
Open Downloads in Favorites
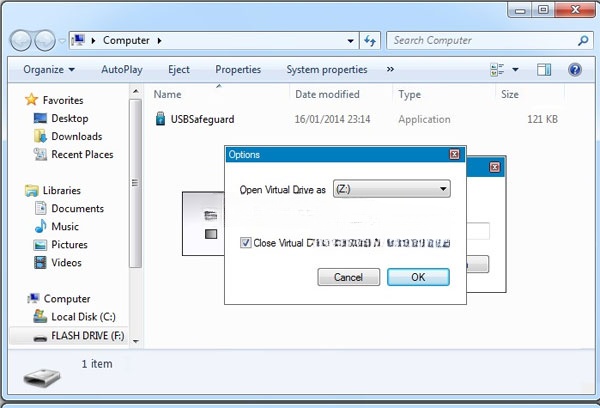point(77,136)
